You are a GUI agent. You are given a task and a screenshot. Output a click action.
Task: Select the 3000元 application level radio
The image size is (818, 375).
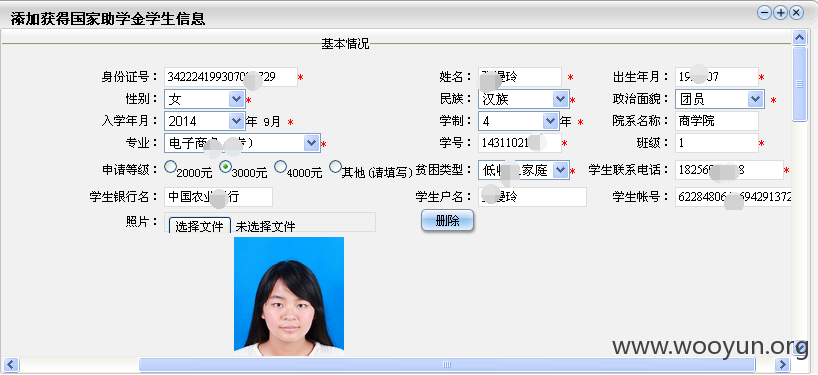(225, 166)
